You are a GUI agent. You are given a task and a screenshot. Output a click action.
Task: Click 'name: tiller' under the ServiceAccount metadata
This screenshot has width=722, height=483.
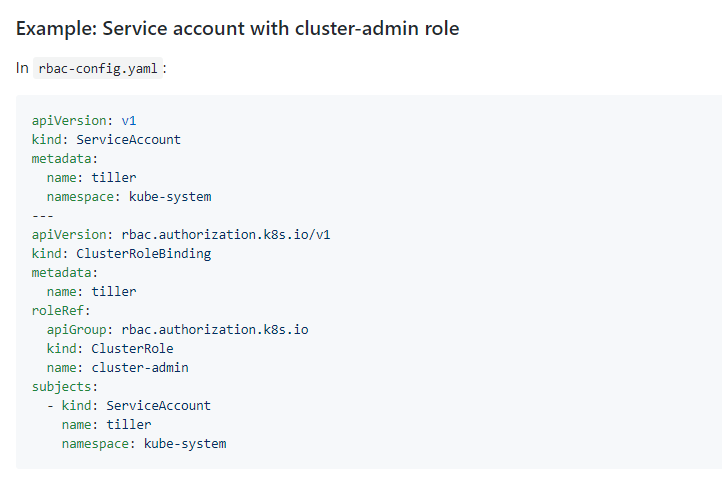point(91,177)
